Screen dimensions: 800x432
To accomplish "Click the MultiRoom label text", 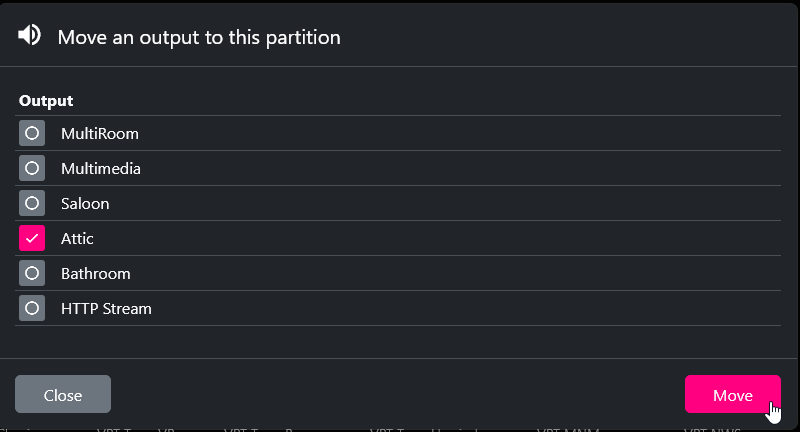I will 100,133.
